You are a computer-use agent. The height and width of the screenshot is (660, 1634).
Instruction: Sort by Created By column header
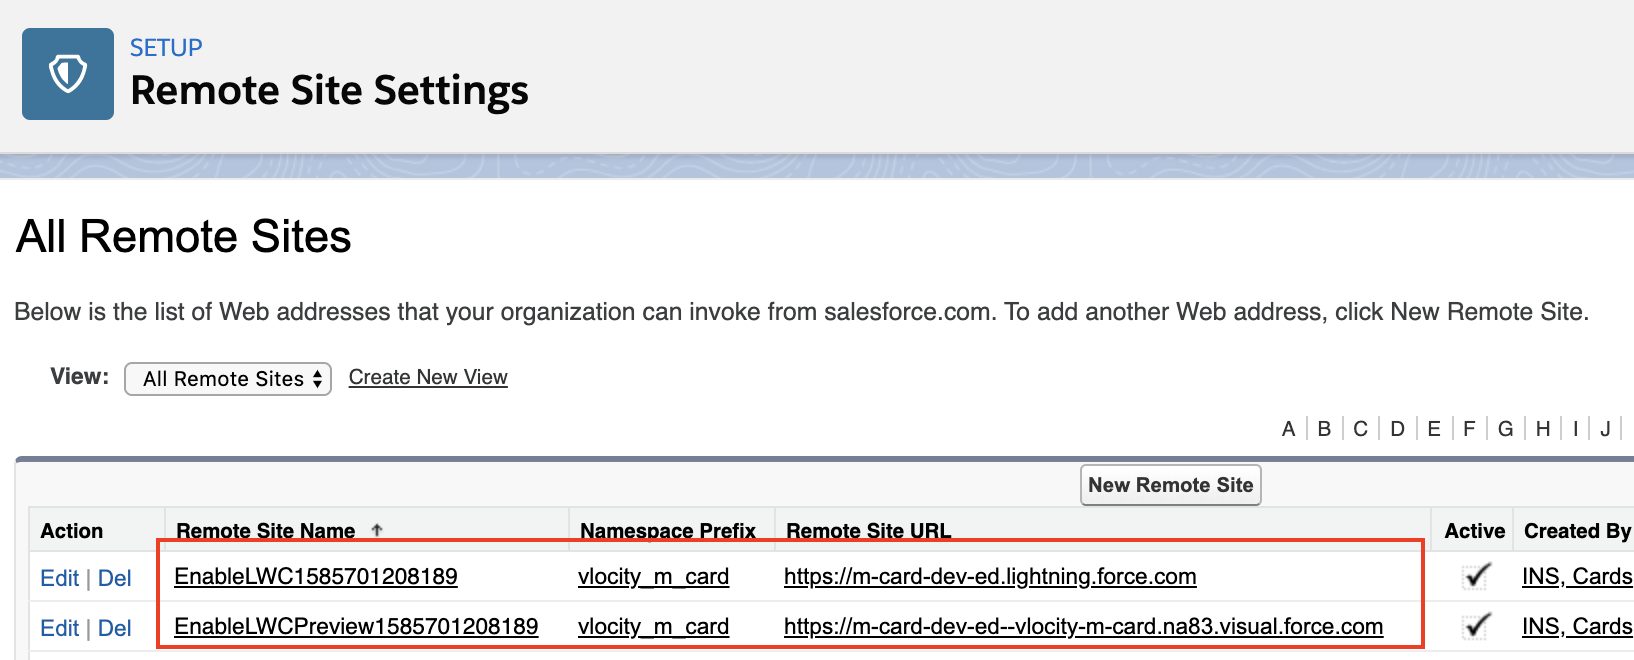coord(1577,531)
